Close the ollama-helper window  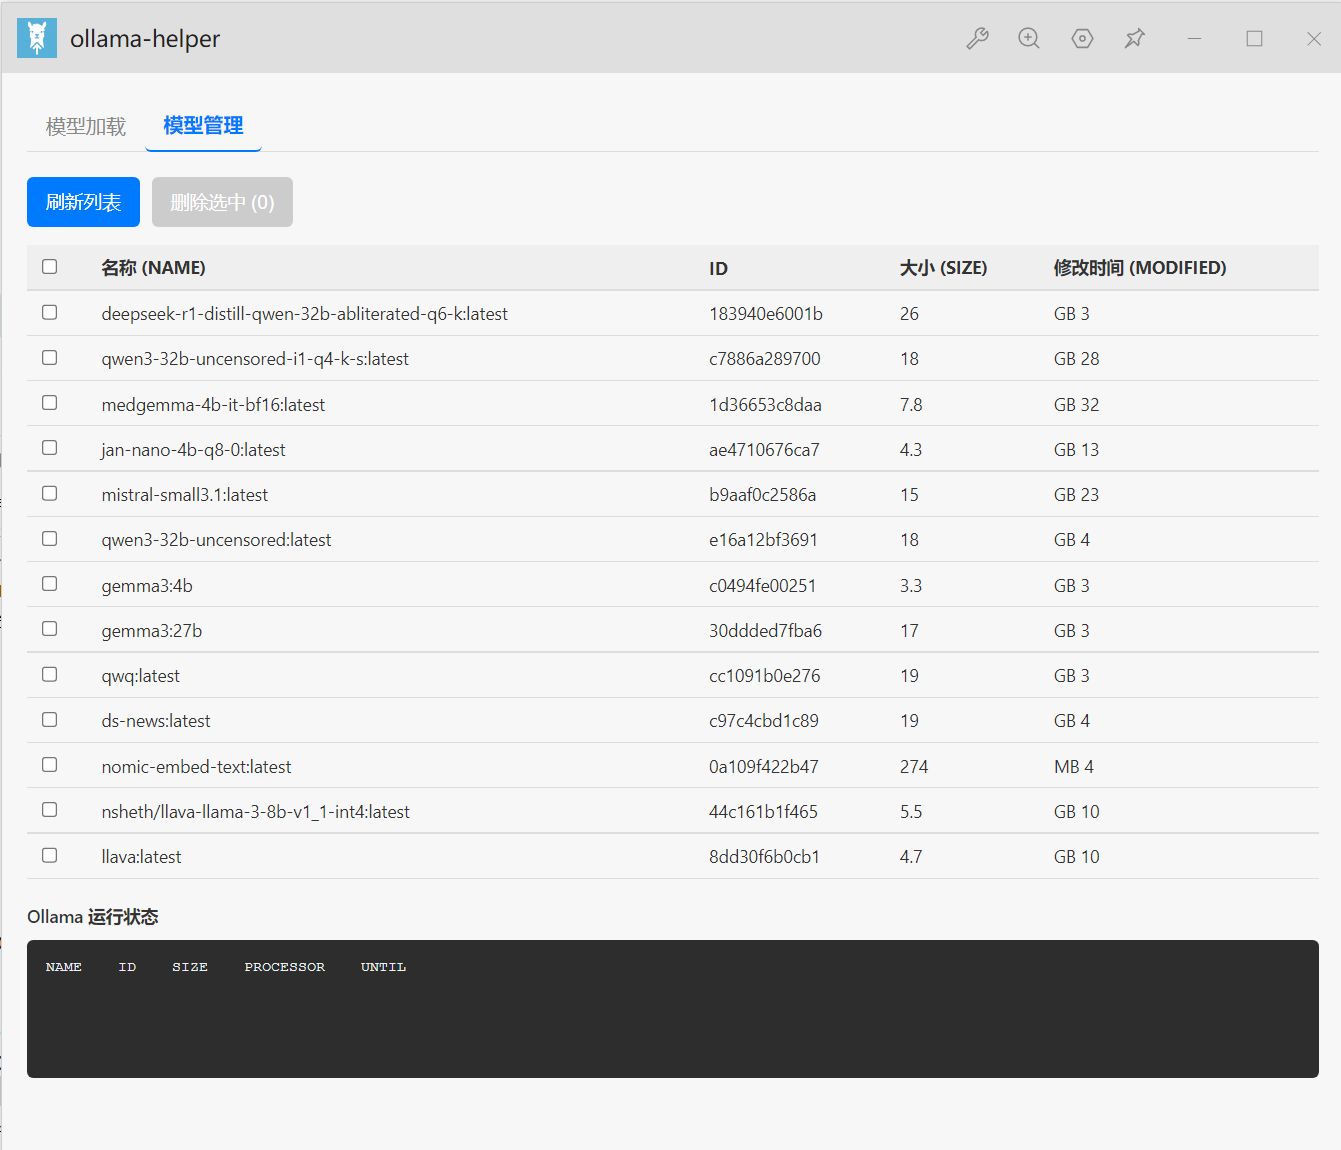point(1314,38)
